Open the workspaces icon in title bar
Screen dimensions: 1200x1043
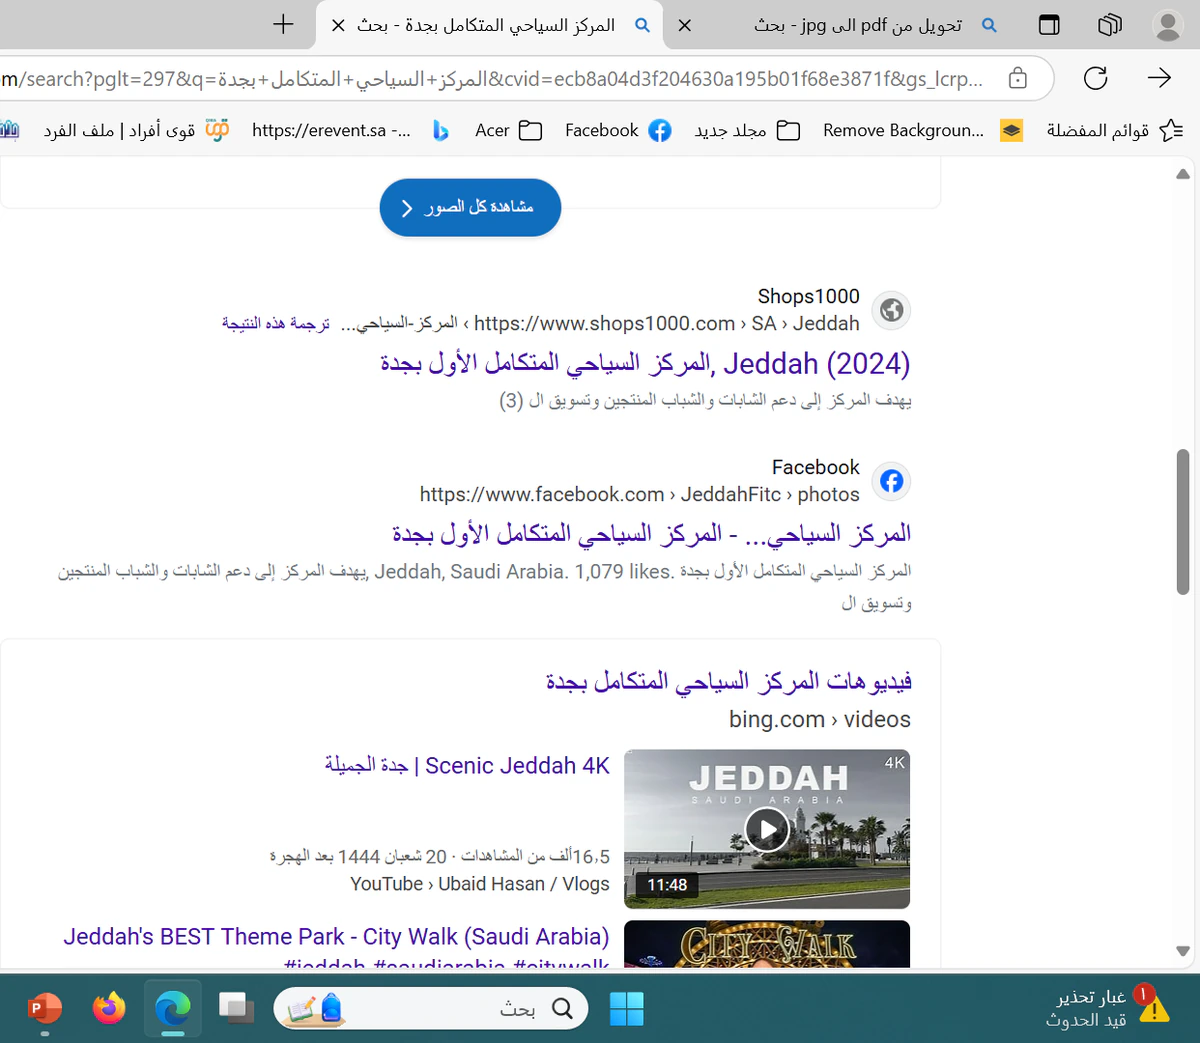click(x=1109, y=25)
